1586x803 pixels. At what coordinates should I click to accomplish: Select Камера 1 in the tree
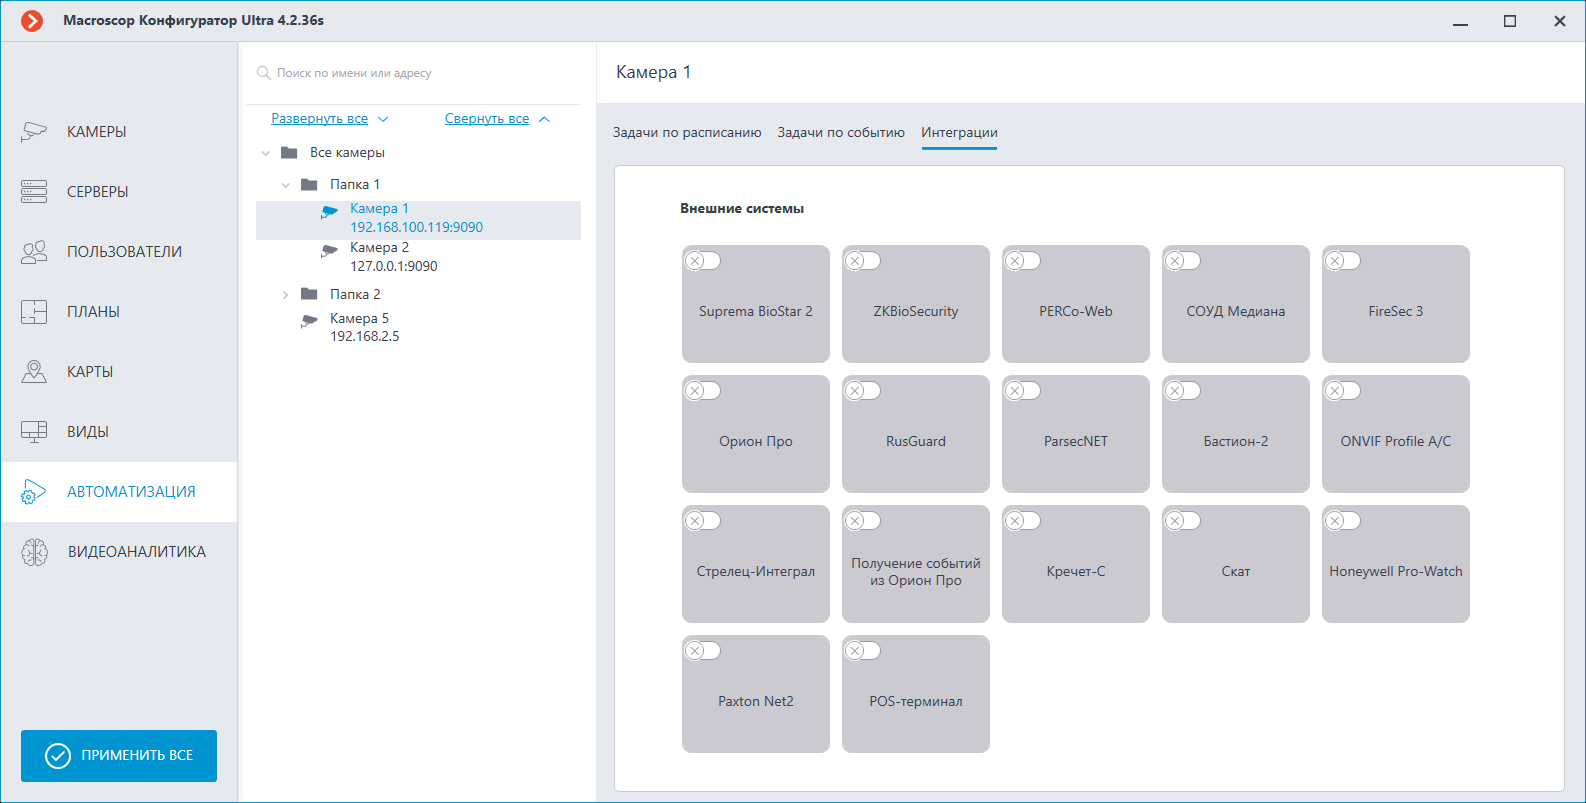point(418,218)
